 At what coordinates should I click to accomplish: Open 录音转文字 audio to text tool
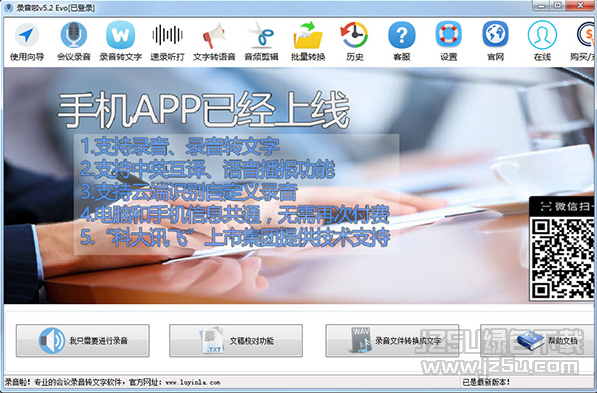click(x=120, y=41)
